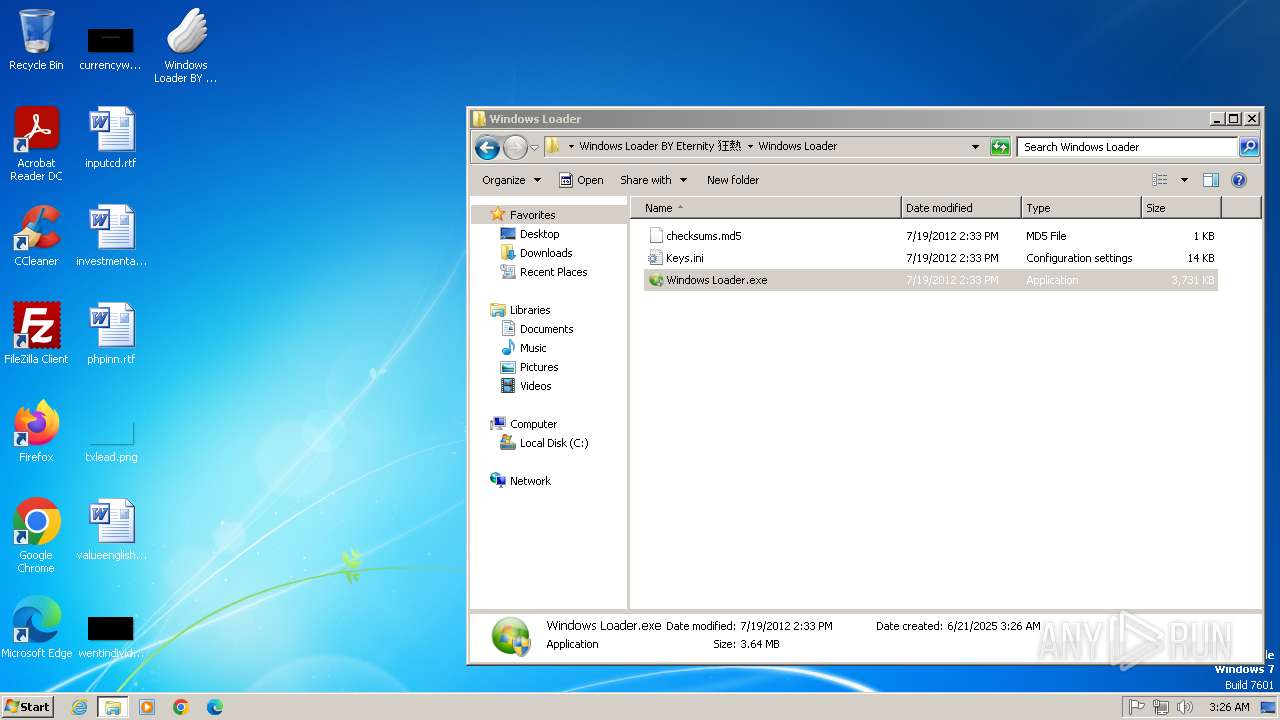Viewport: 1280px width, 720px height.
Task: Toggle the preview pane button
Action: (1211, 180)
